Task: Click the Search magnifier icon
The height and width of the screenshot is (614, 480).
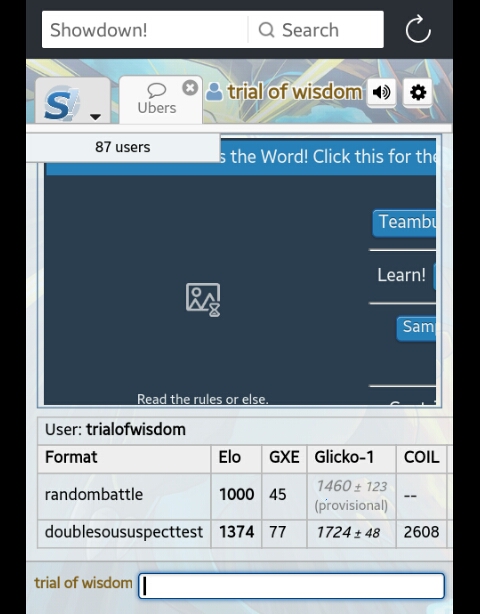Action: pyautogui.click(x=266, y=30)
